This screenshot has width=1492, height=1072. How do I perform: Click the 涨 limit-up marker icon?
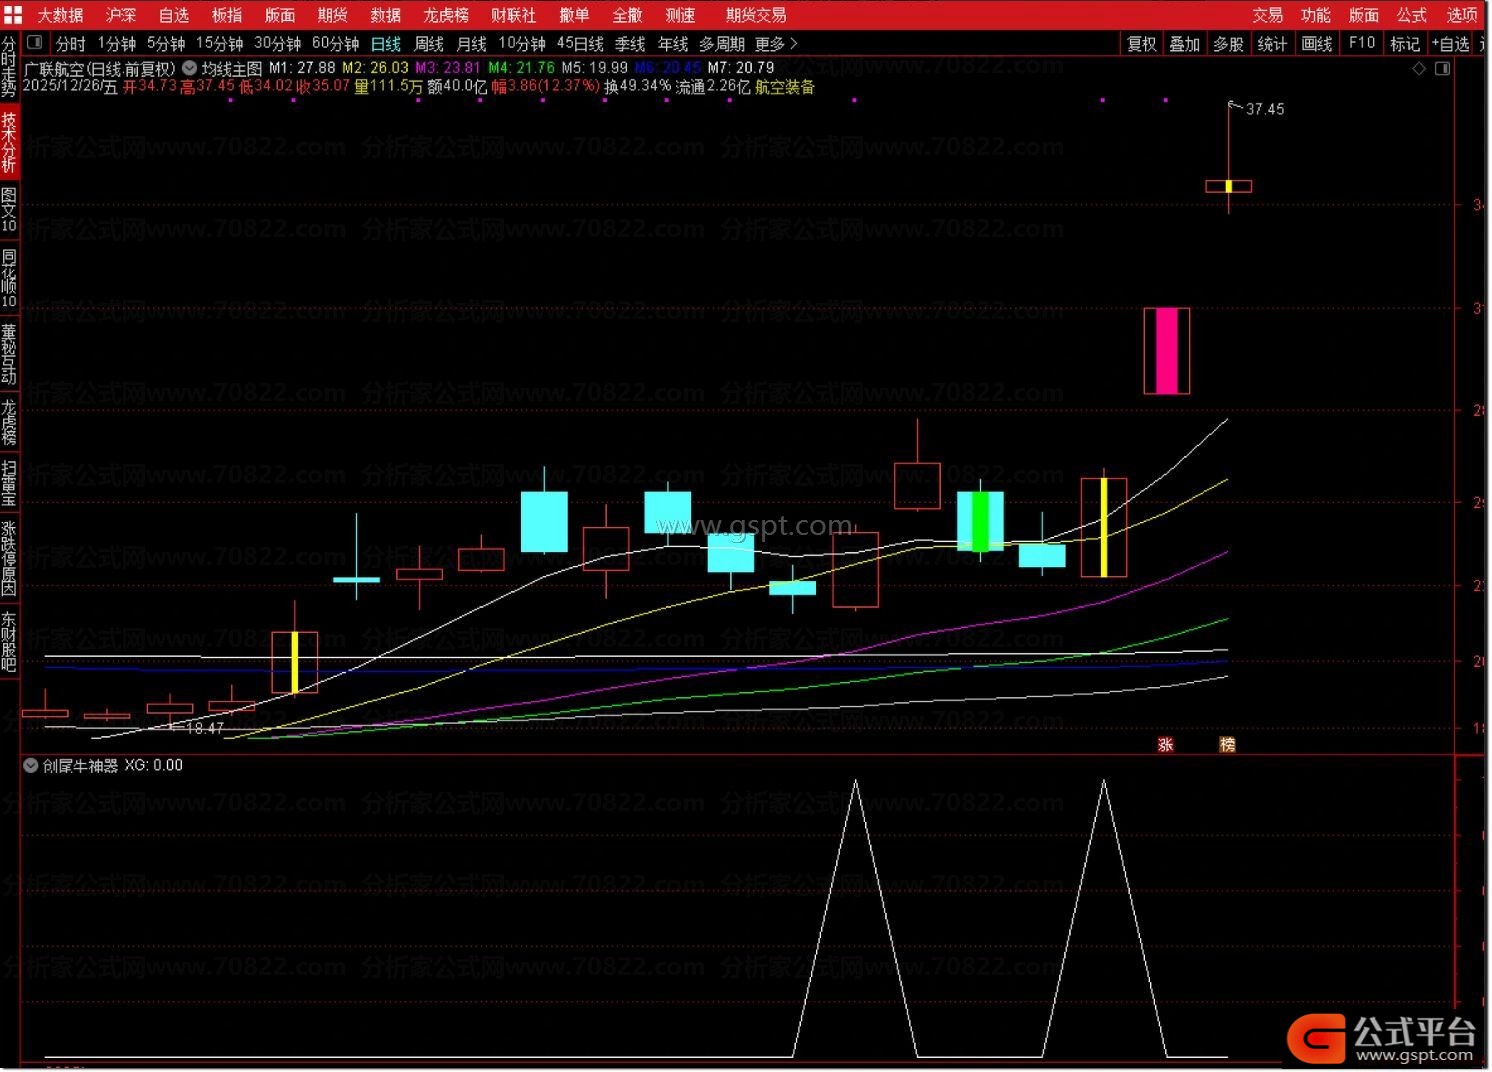(1165, 745)
